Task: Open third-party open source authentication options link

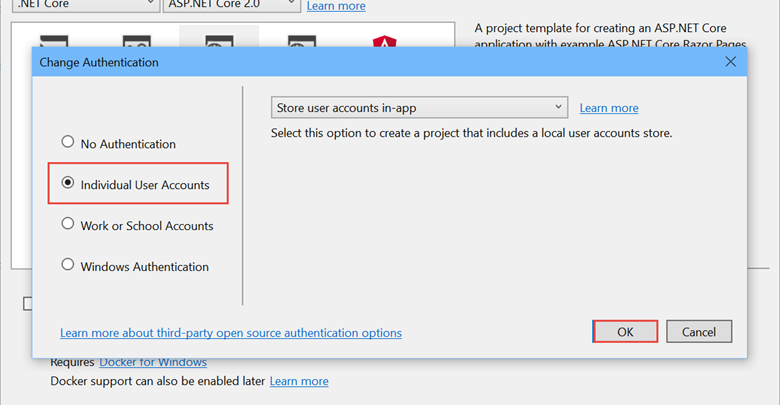Action: pos(231,332)
